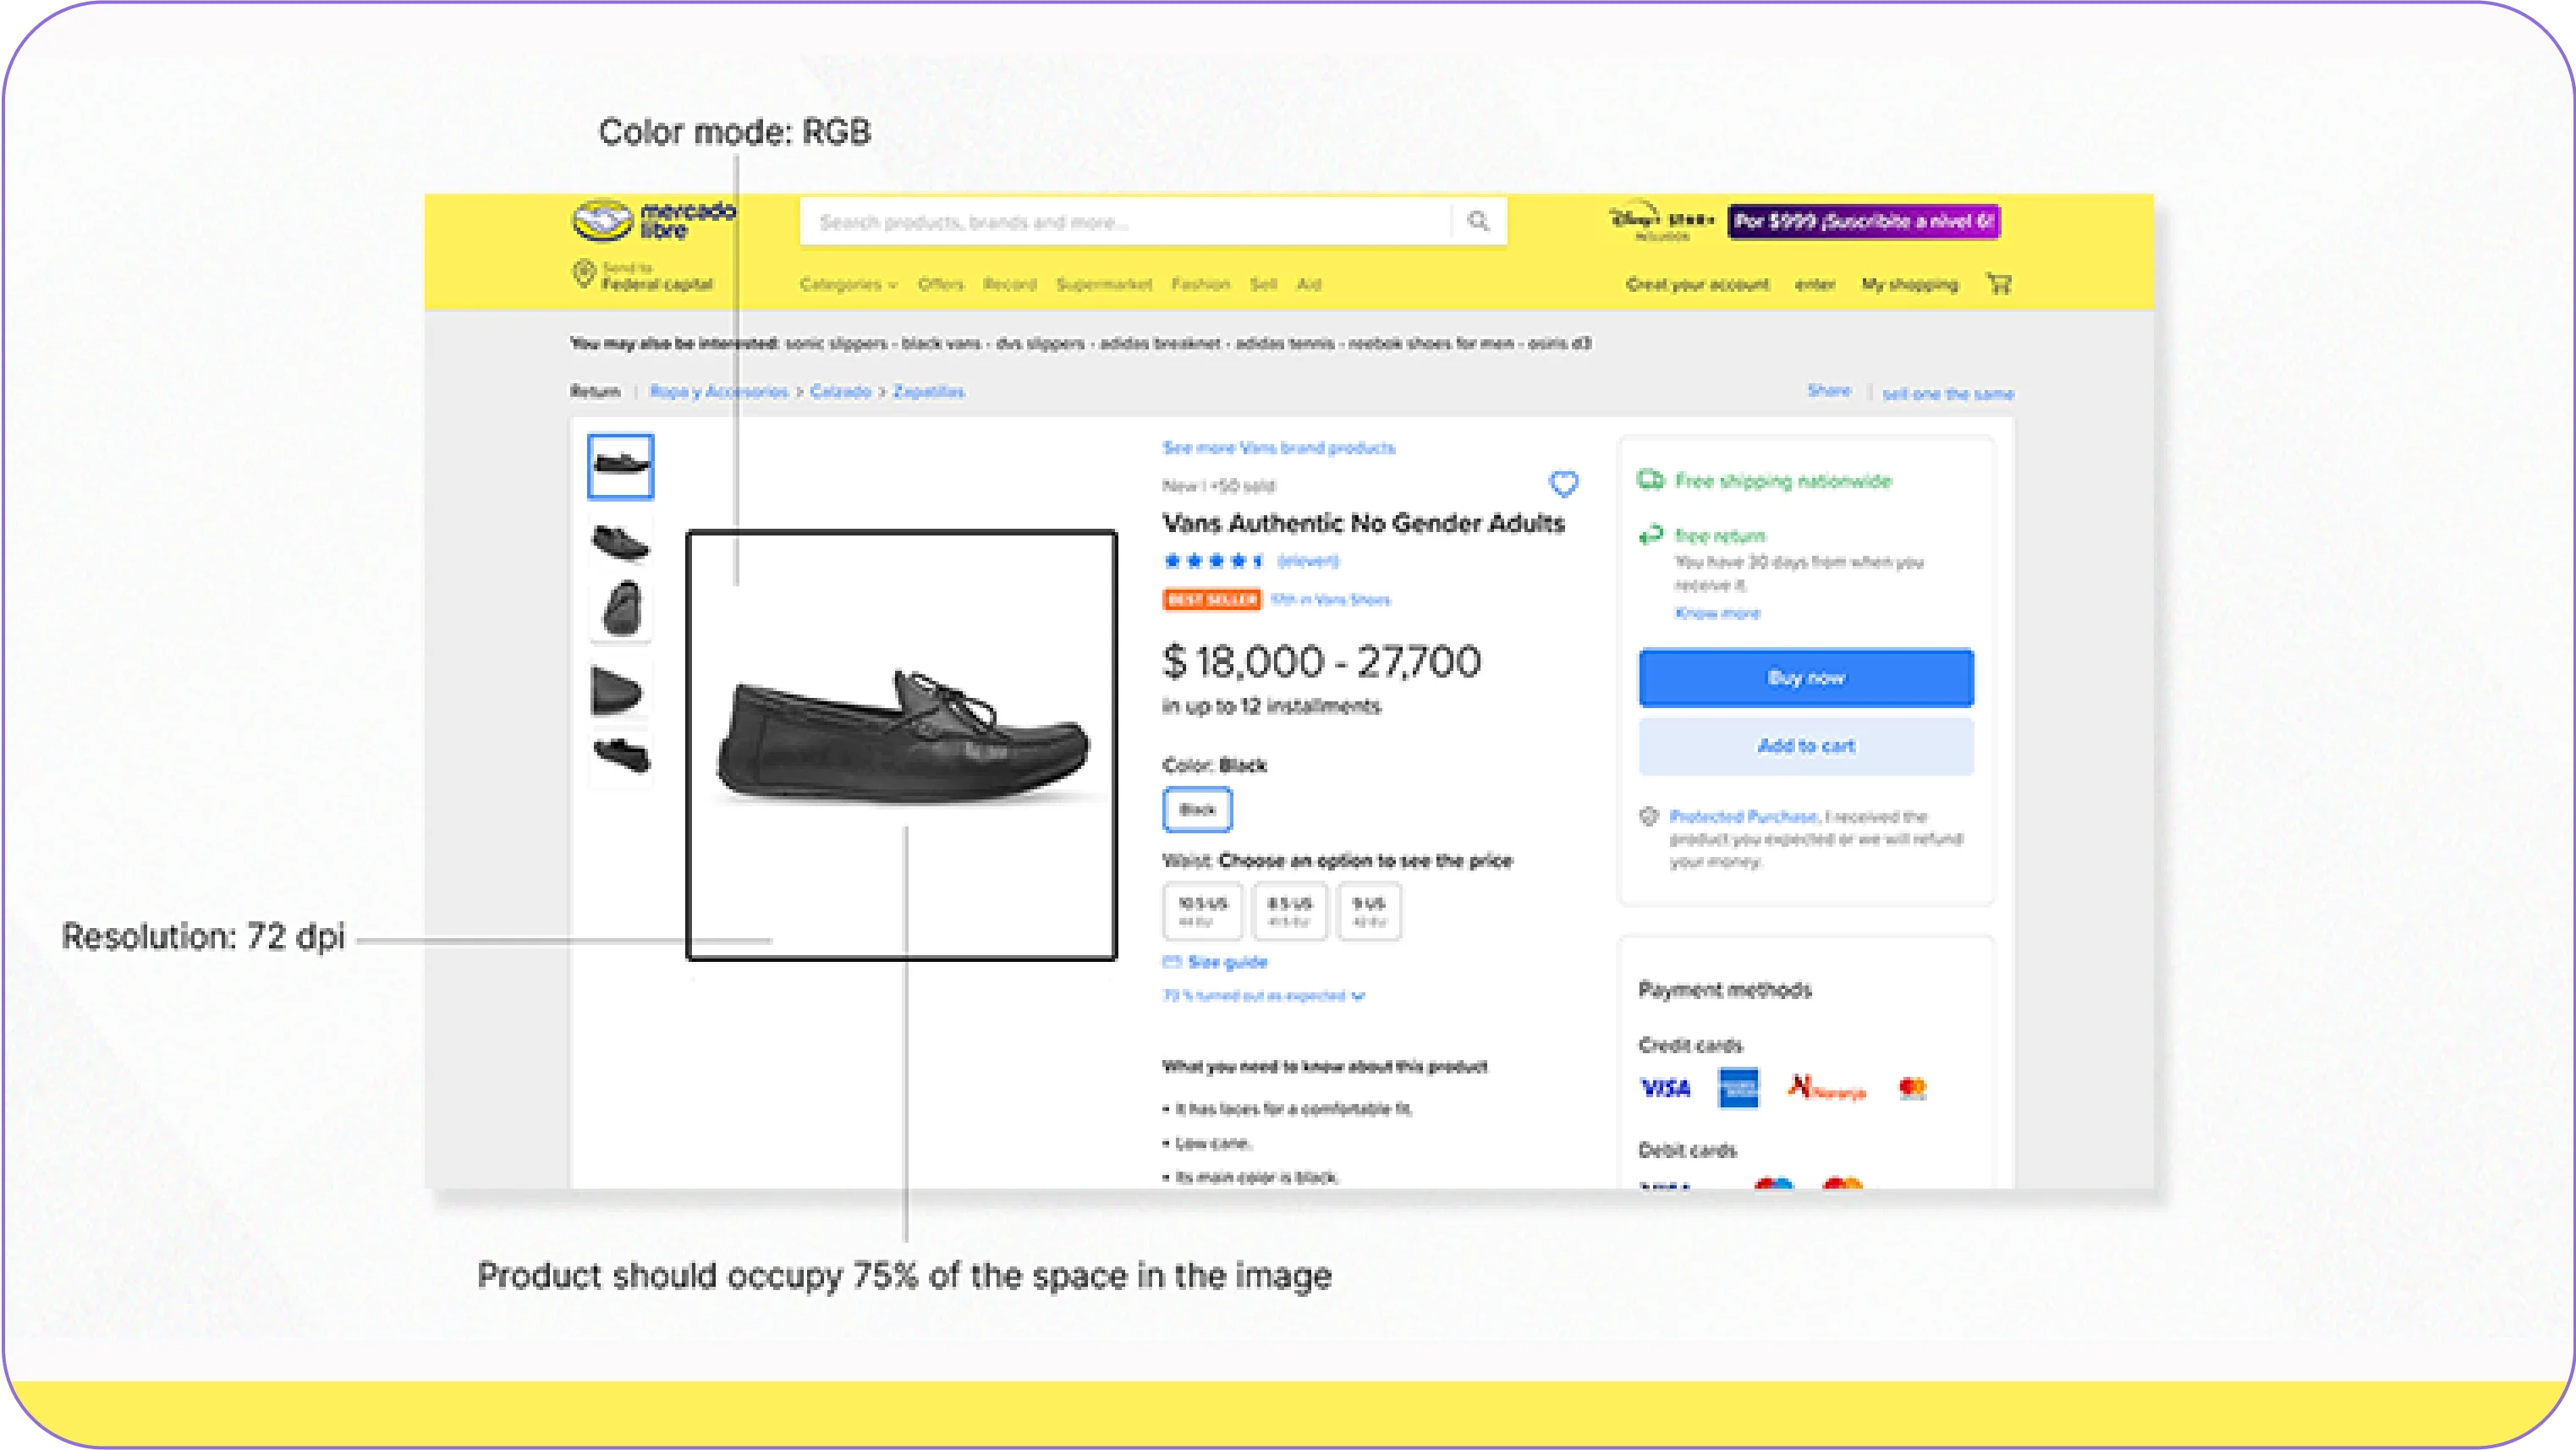Select the 8.5 US size option
The height and width of the screenshot is (1450, 2576).
(x=1289, y=911)
